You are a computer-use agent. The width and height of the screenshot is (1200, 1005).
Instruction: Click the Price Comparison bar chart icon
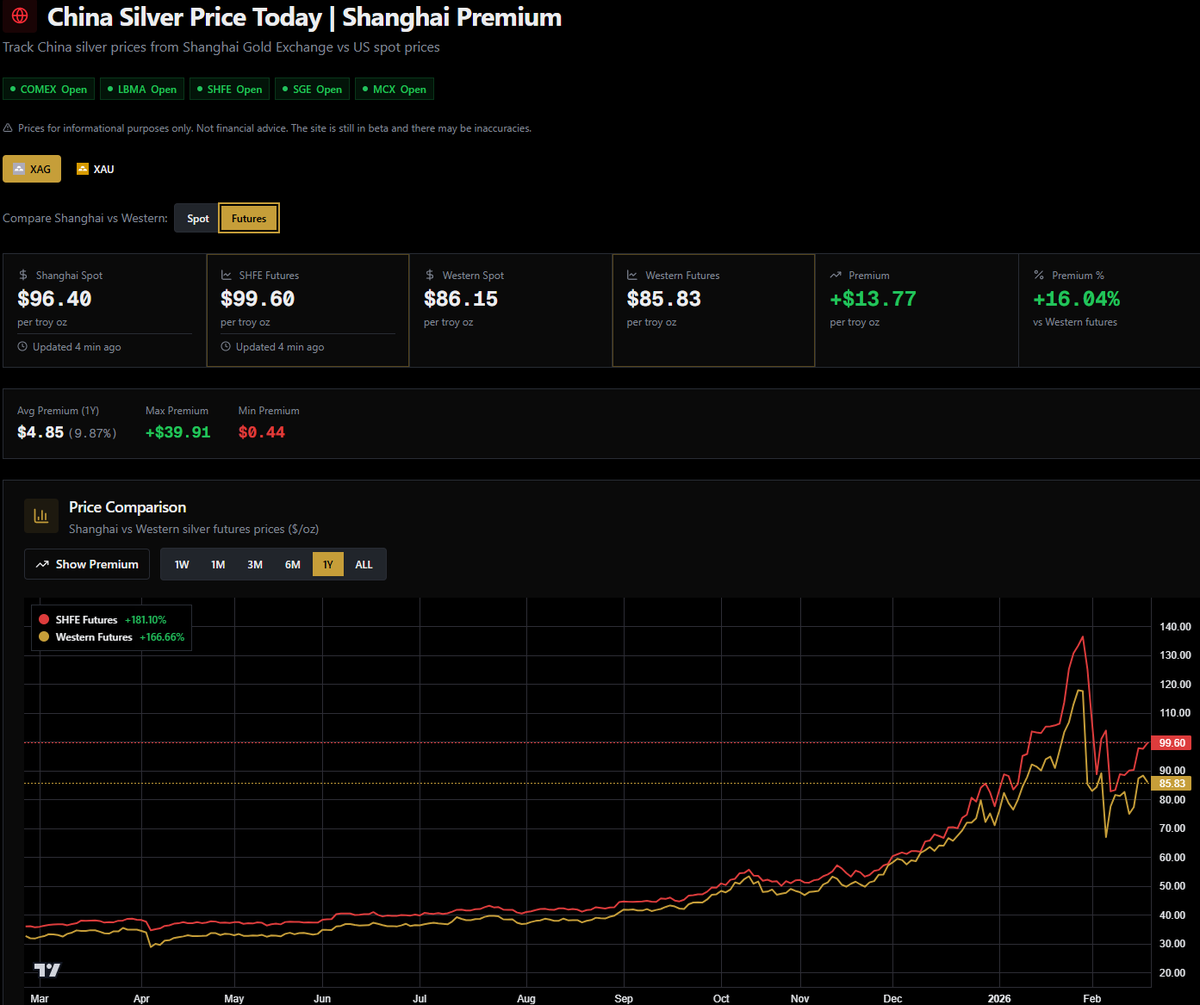(x=41, y=516)
